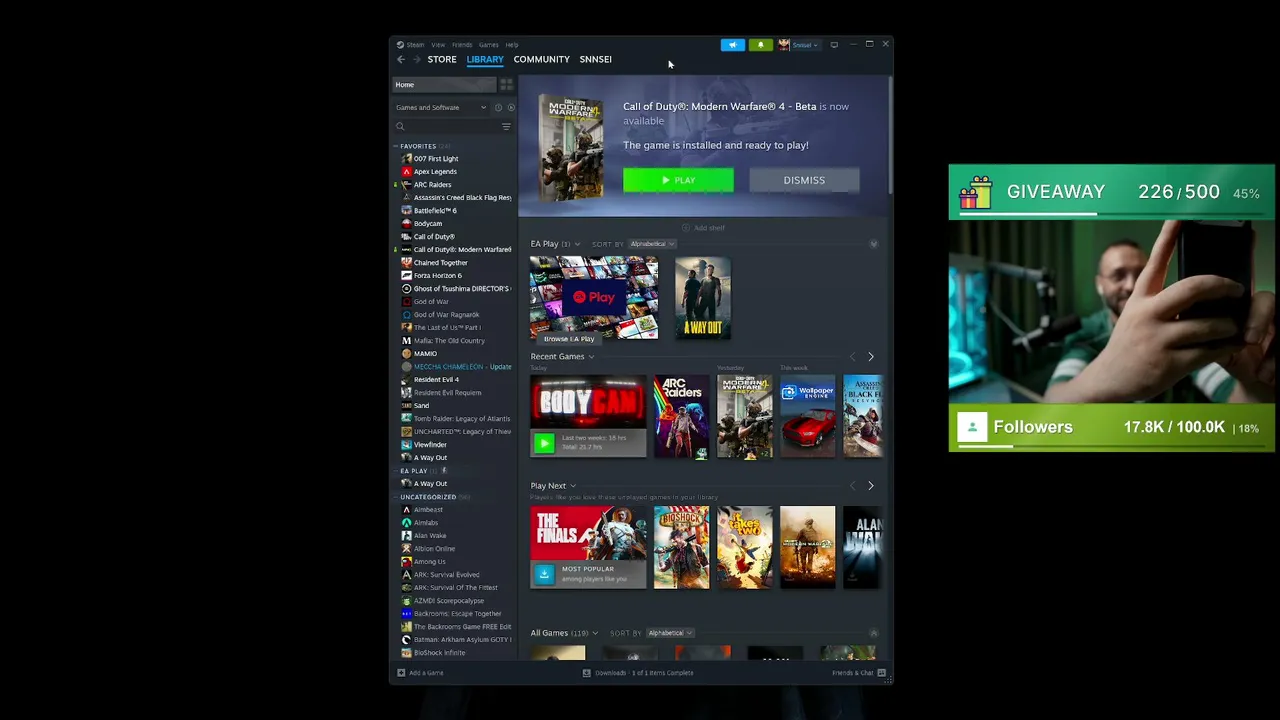Open A Way Out cover in EA Play shelf
The height and width of the screenshot is (720, 1280).
[x=703, y=299]
